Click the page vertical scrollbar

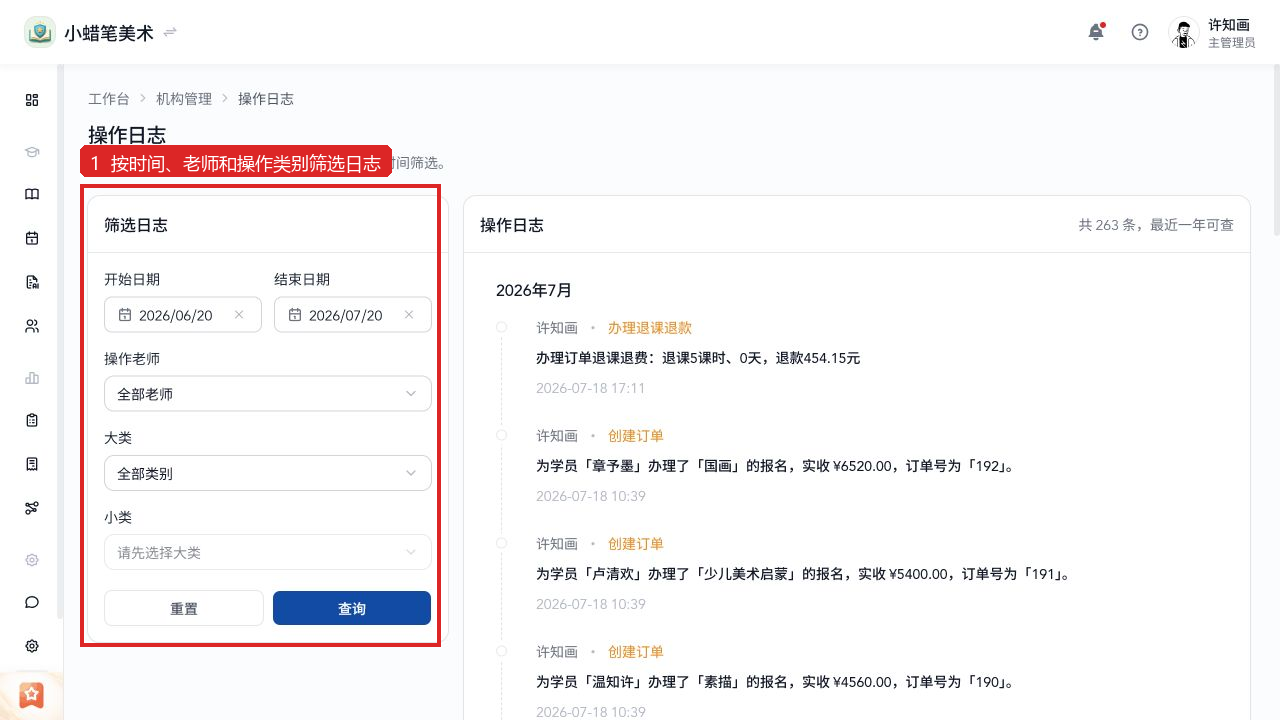pos(1275,150)
